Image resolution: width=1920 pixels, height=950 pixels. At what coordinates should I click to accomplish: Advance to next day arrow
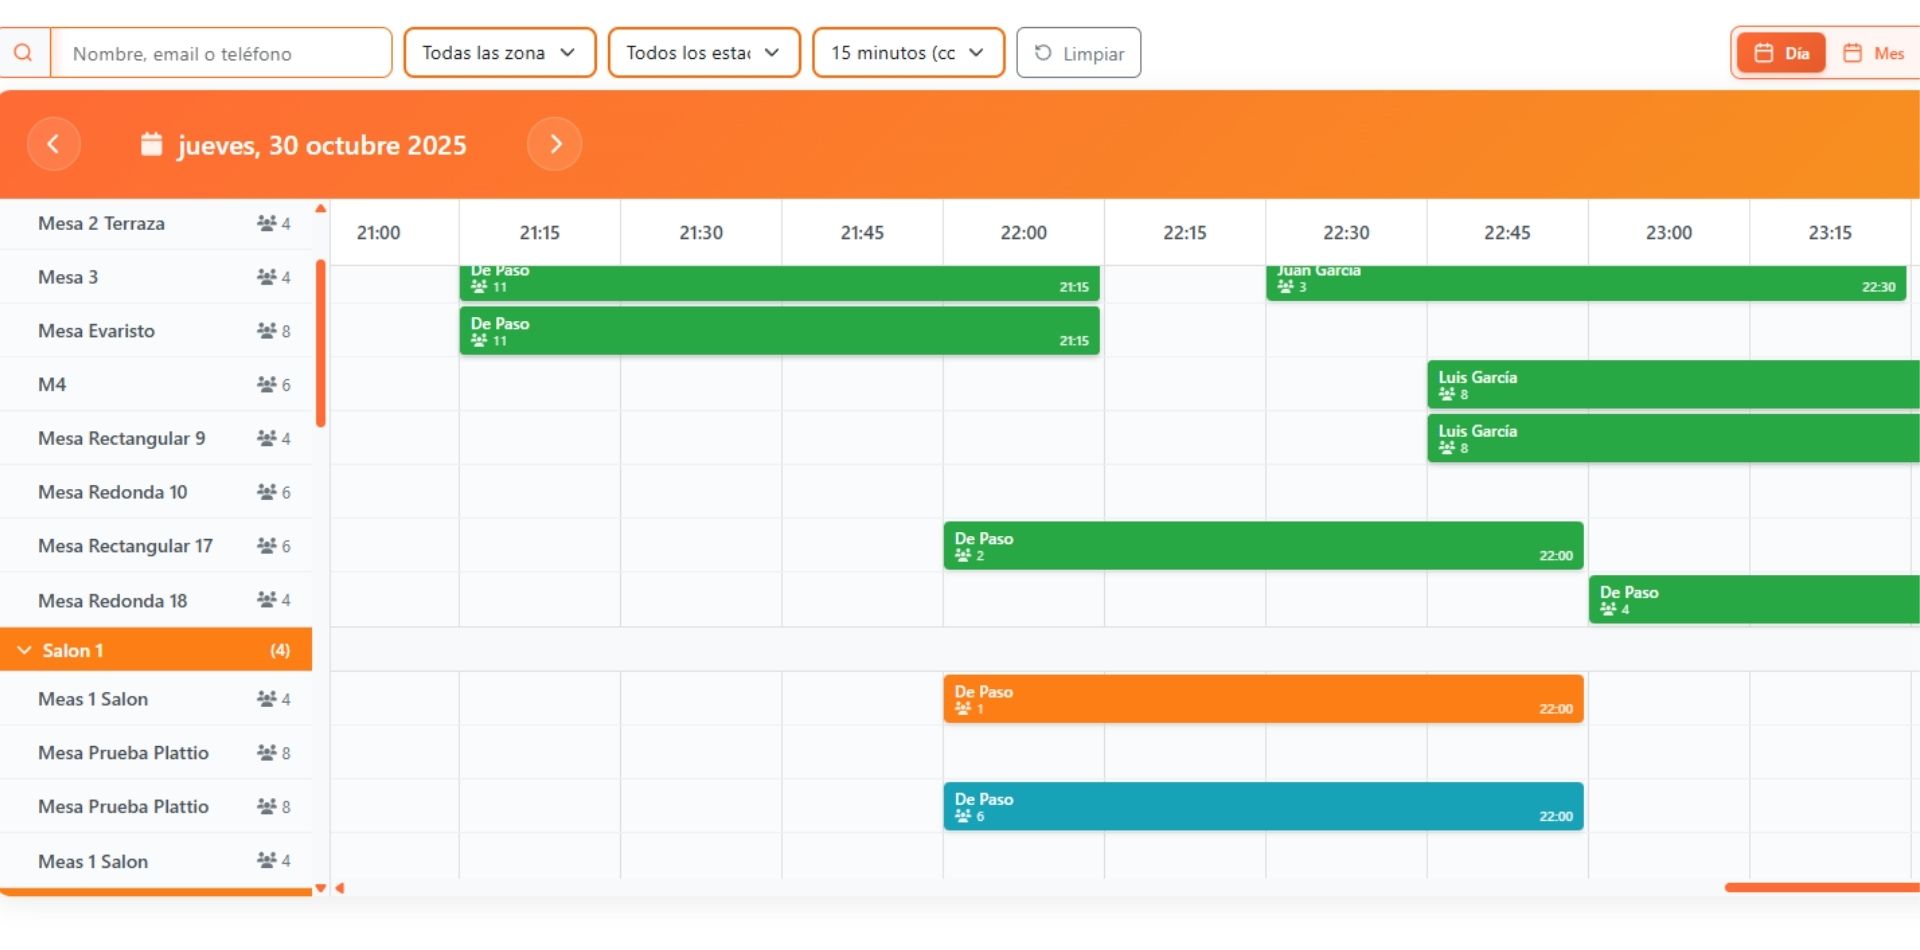point(555,144)
